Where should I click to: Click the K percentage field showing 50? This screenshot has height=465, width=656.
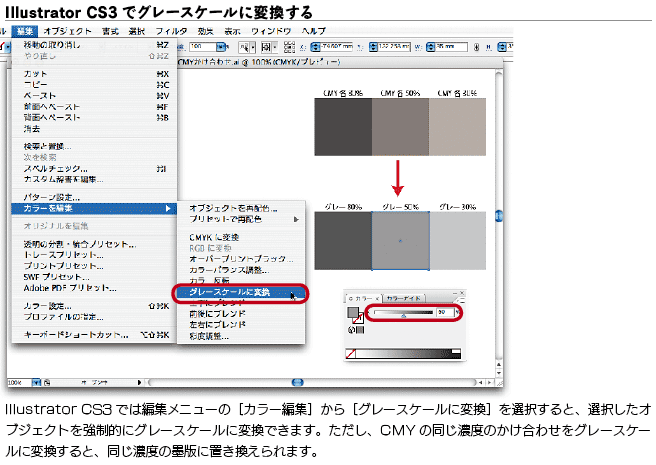point(444,312)
